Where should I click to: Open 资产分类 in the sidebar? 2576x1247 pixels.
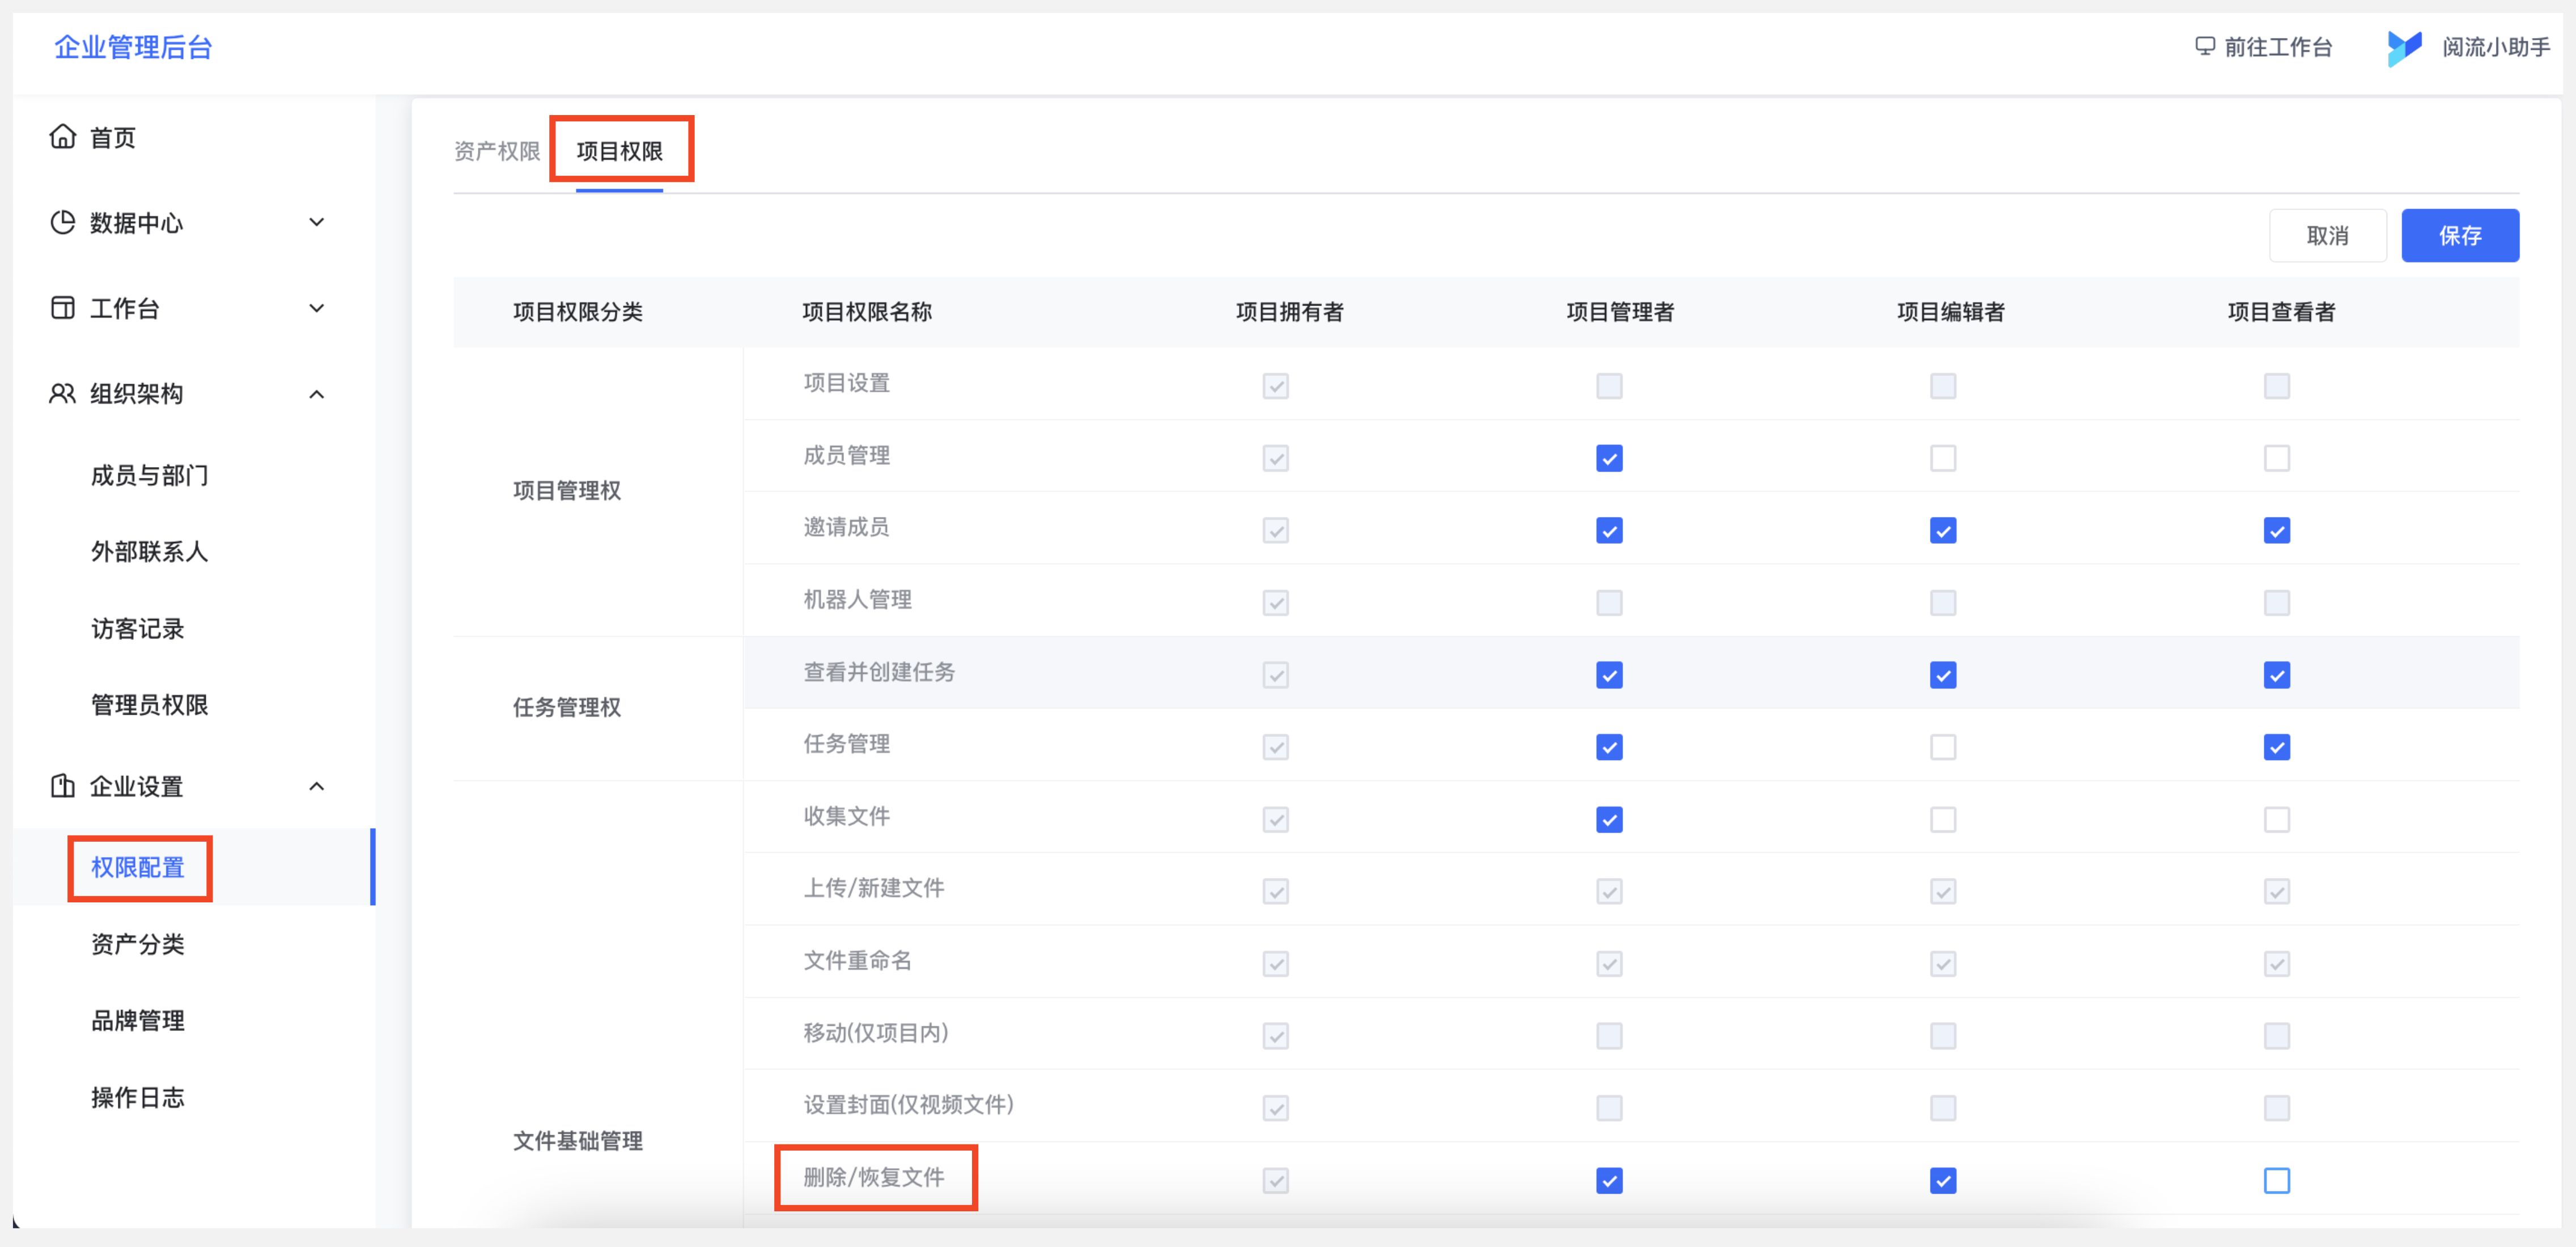tap(138, 944)
